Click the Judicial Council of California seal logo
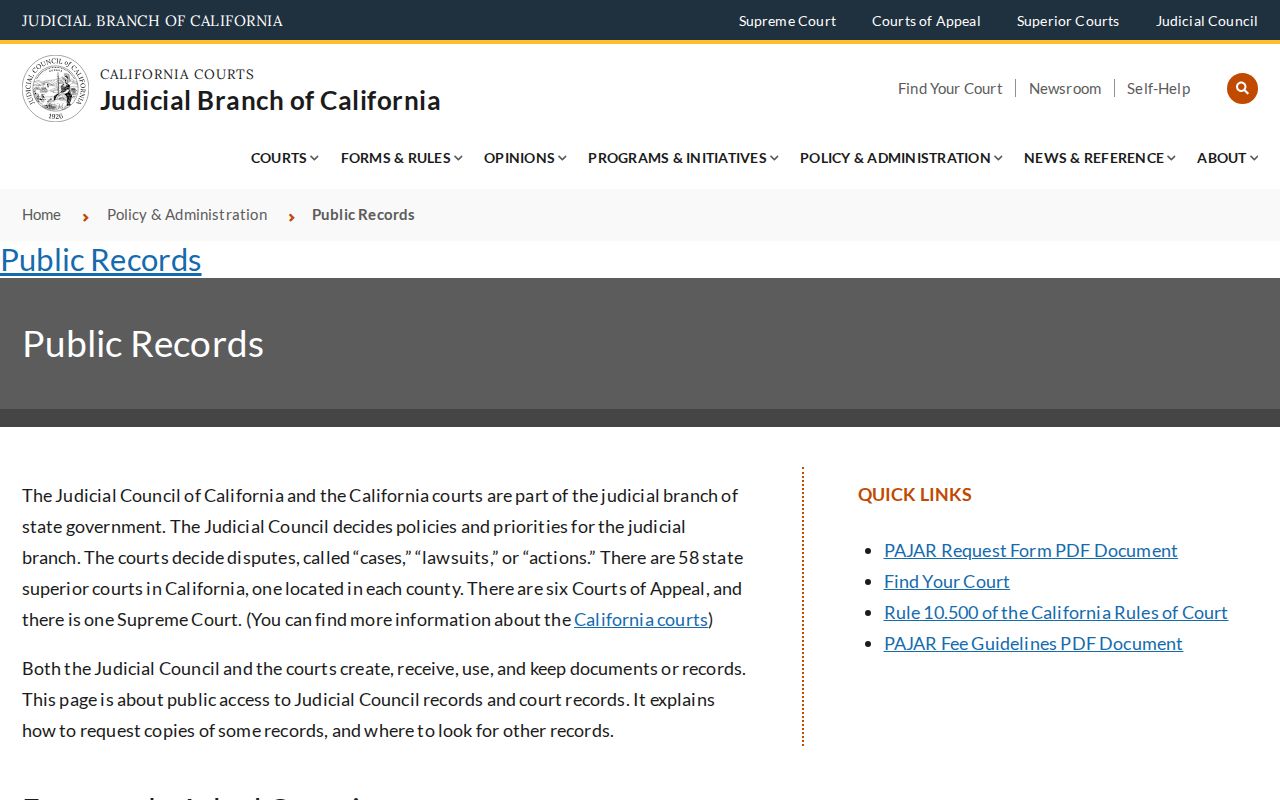 [56, 89]
